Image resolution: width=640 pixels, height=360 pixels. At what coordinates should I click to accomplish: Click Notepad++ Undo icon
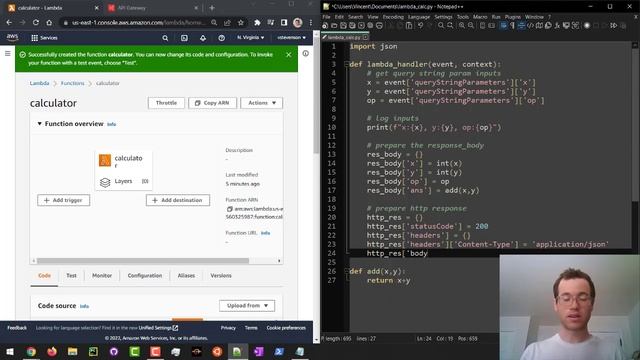pos(420,25)
